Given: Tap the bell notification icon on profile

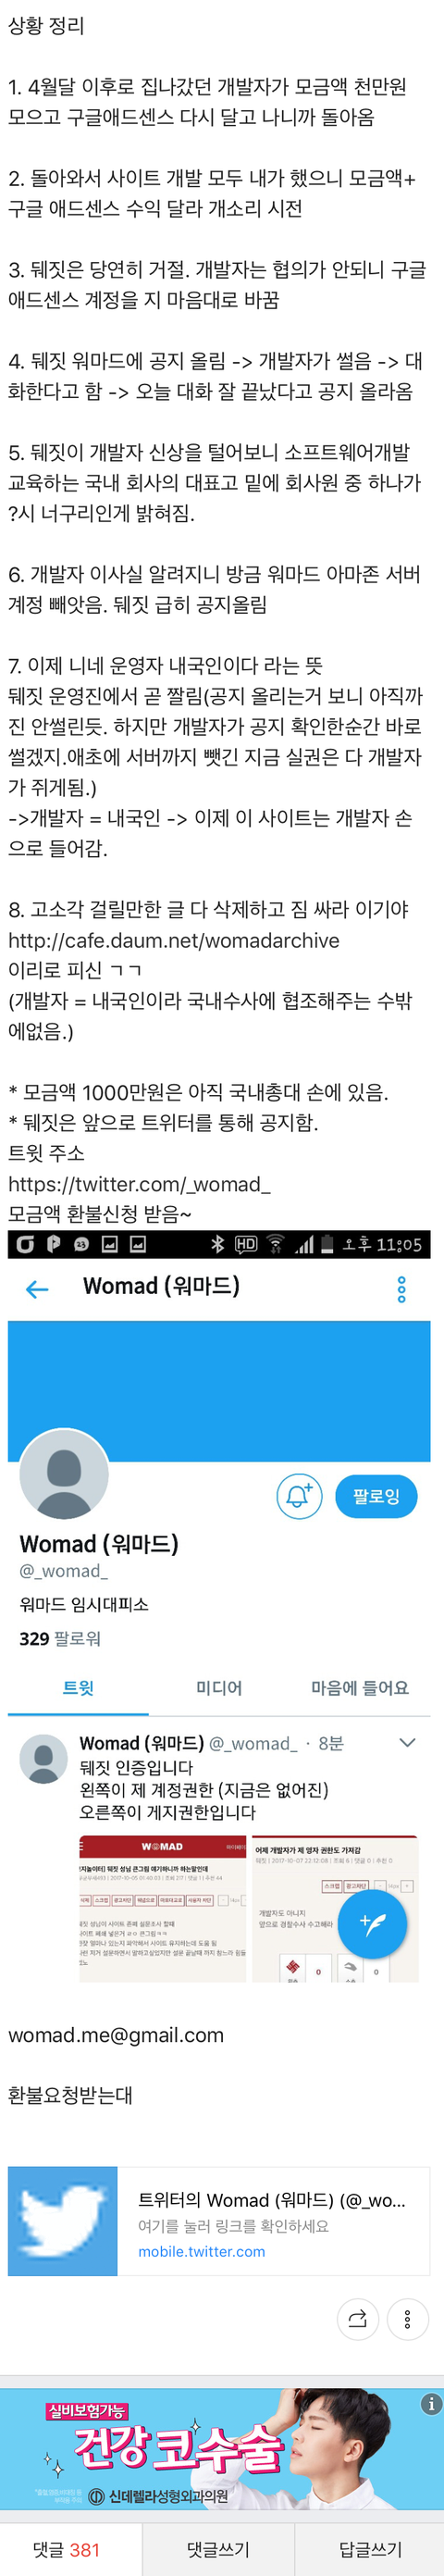Looking at the screenshot, I should point(299,1496).
